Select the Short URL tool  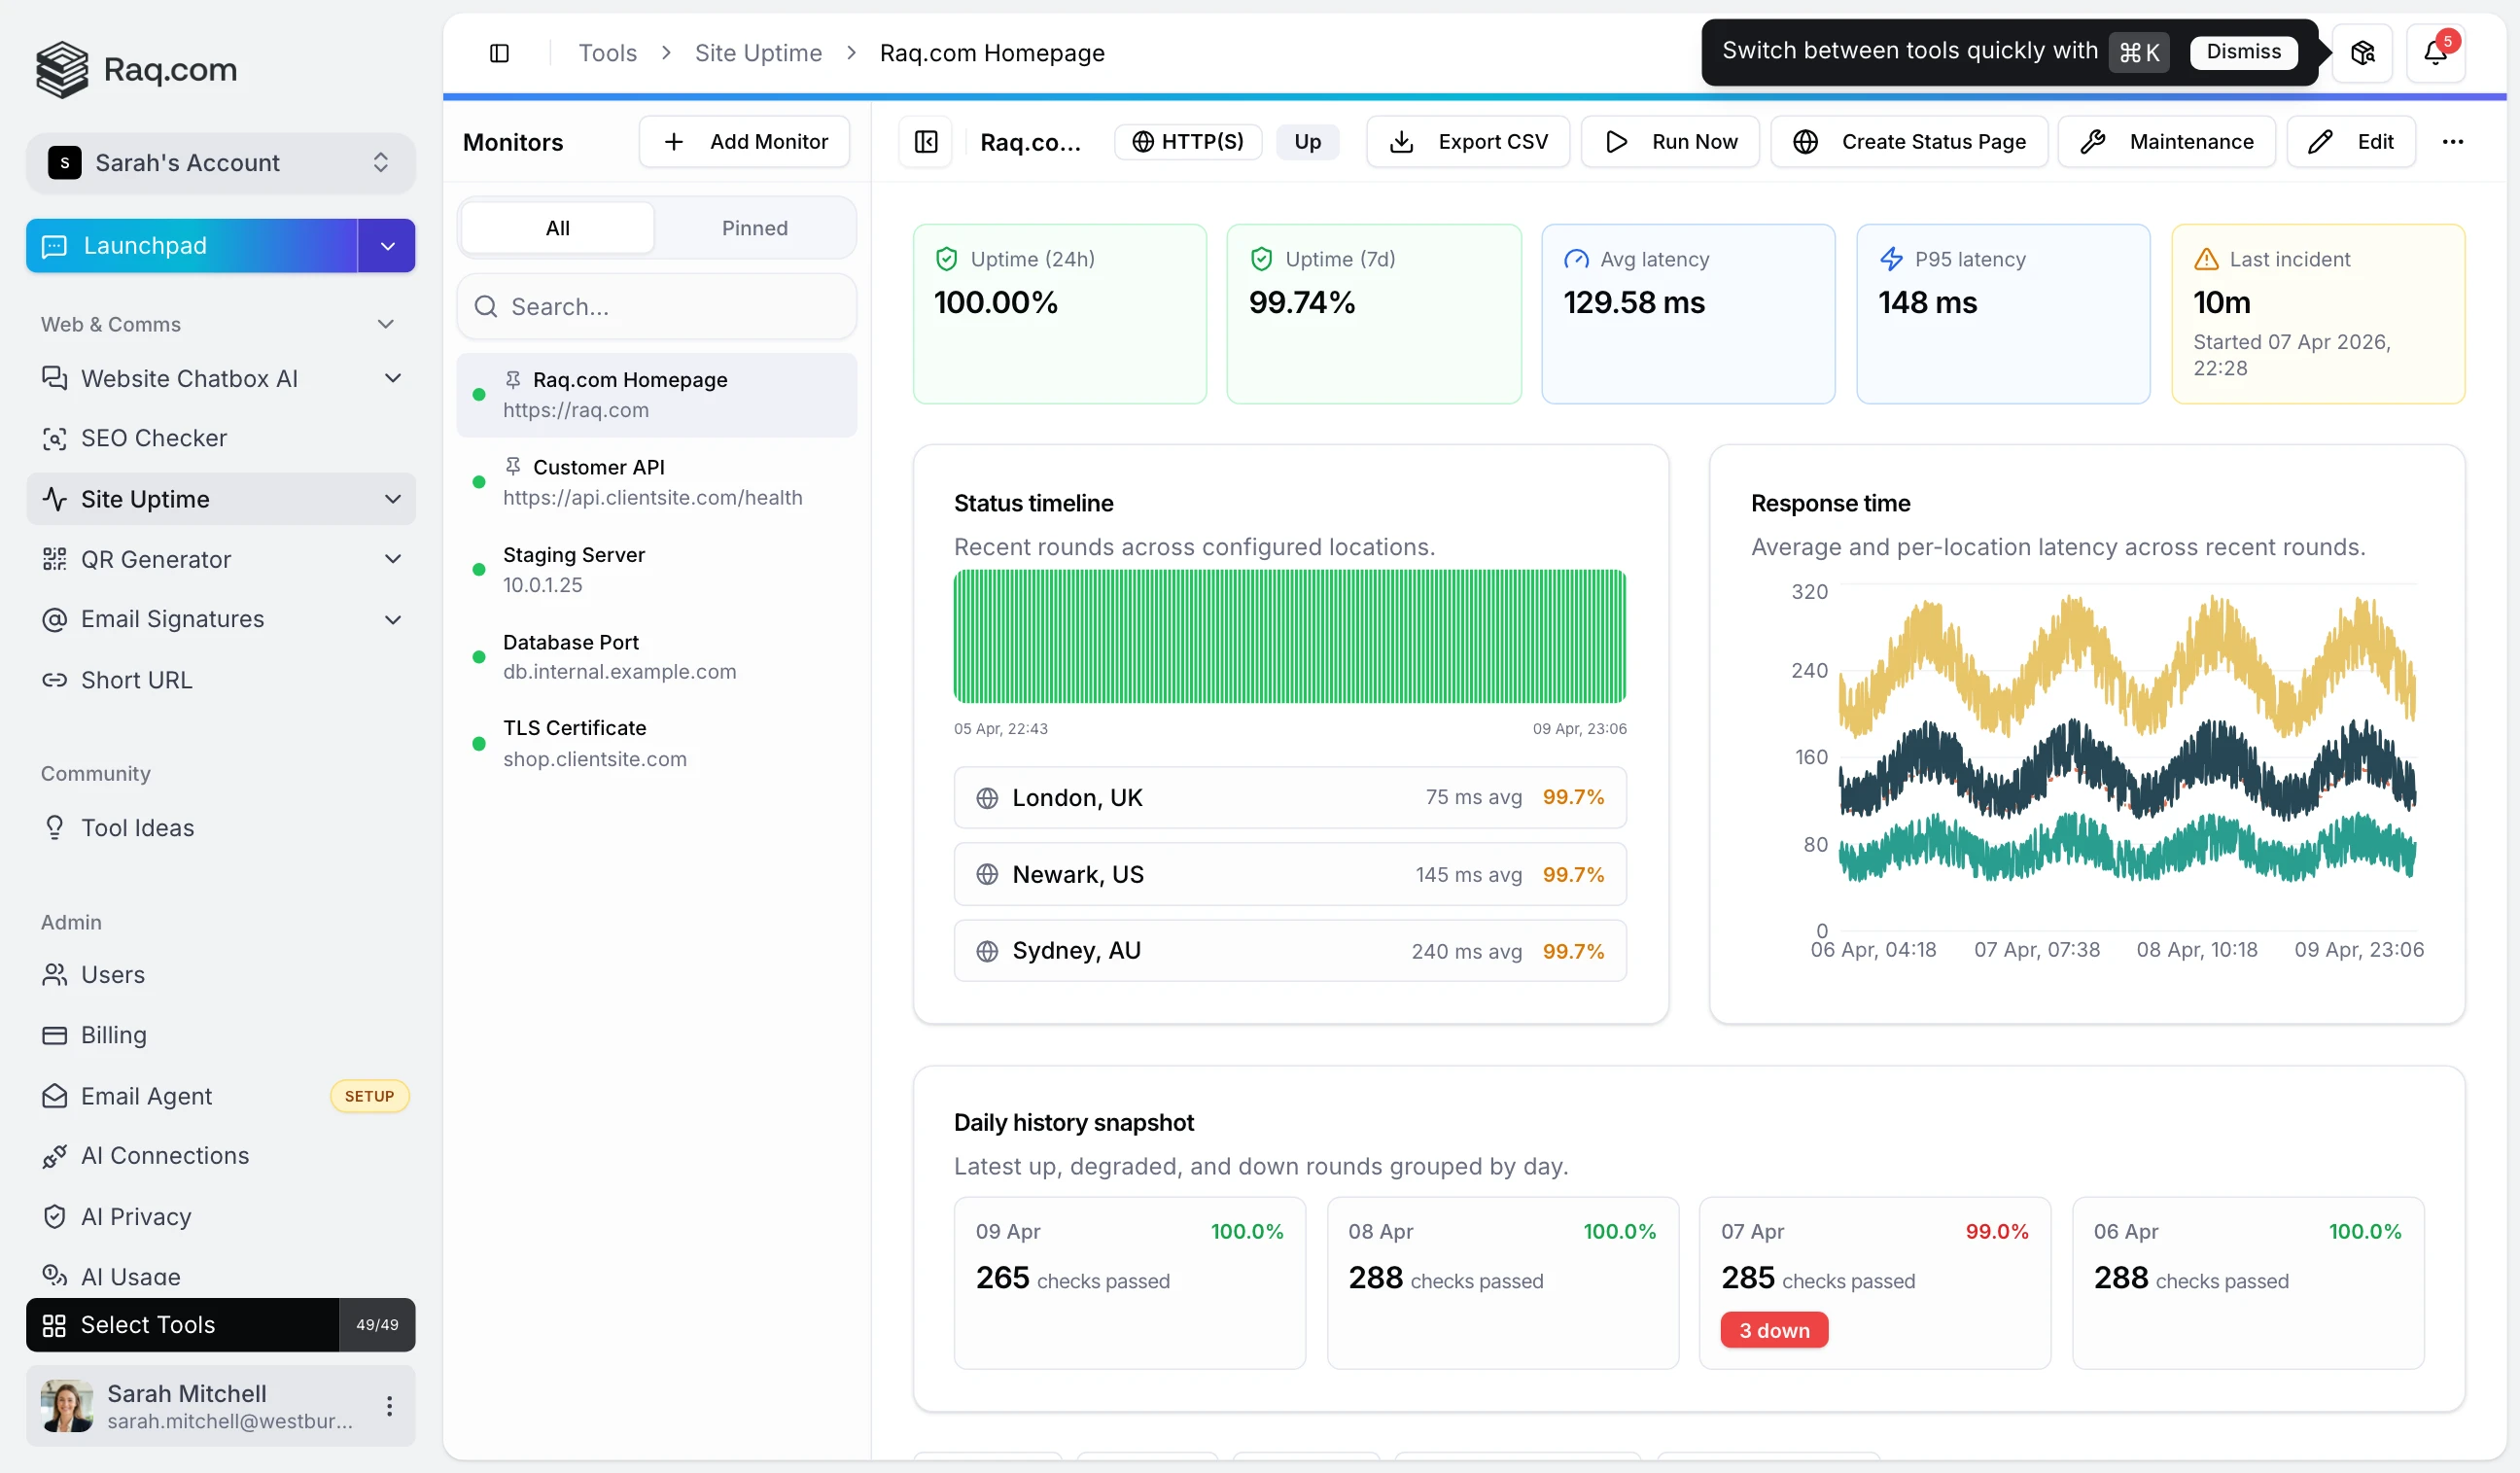(x=137, y=680)
